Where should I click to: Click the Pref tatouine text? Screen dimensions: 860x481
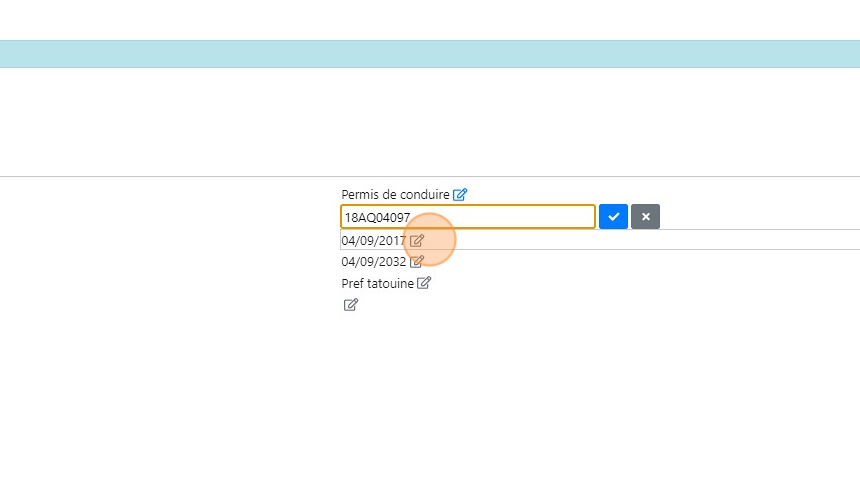click(377, 284)
